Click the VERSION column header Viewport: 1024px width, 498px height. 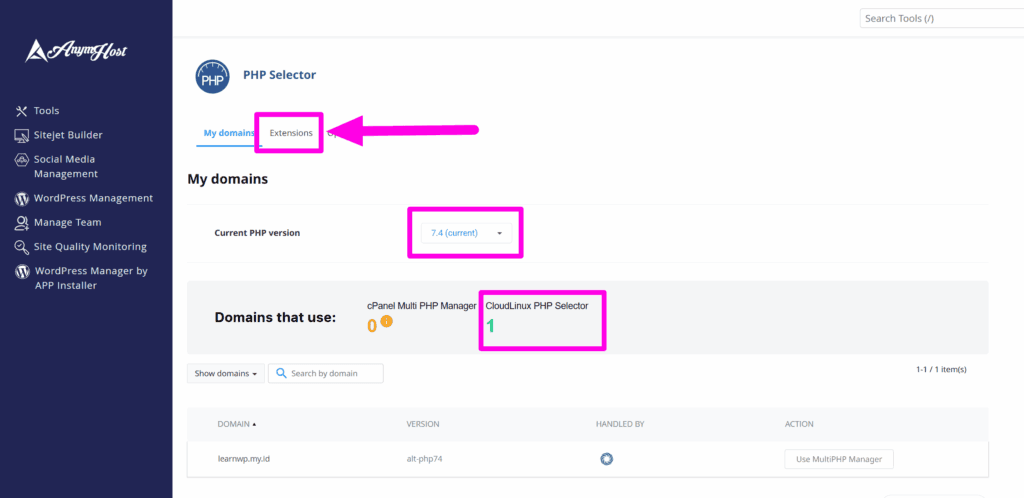[x=423, y=424]
